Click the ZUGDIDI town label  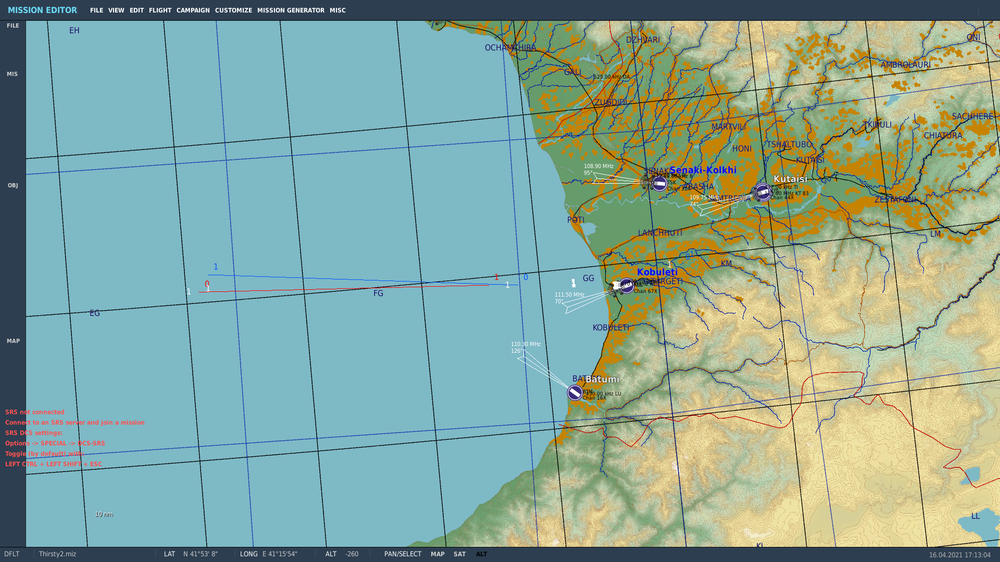611,103
